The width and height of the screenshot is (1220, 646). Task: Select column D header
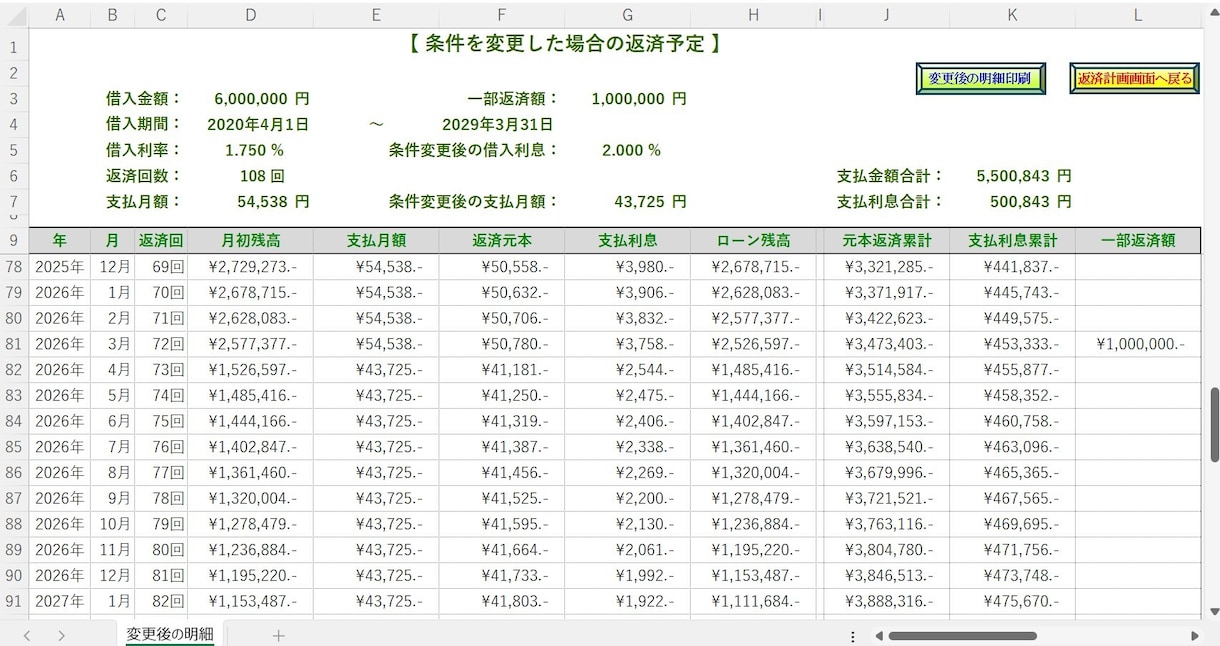click(x=250, y=14)
